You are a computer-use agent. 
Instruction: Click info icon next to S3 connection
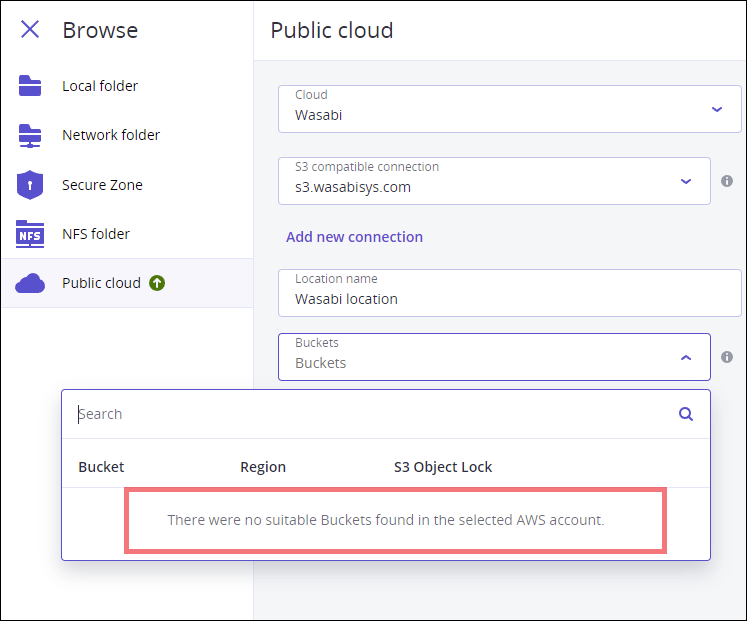727,181
